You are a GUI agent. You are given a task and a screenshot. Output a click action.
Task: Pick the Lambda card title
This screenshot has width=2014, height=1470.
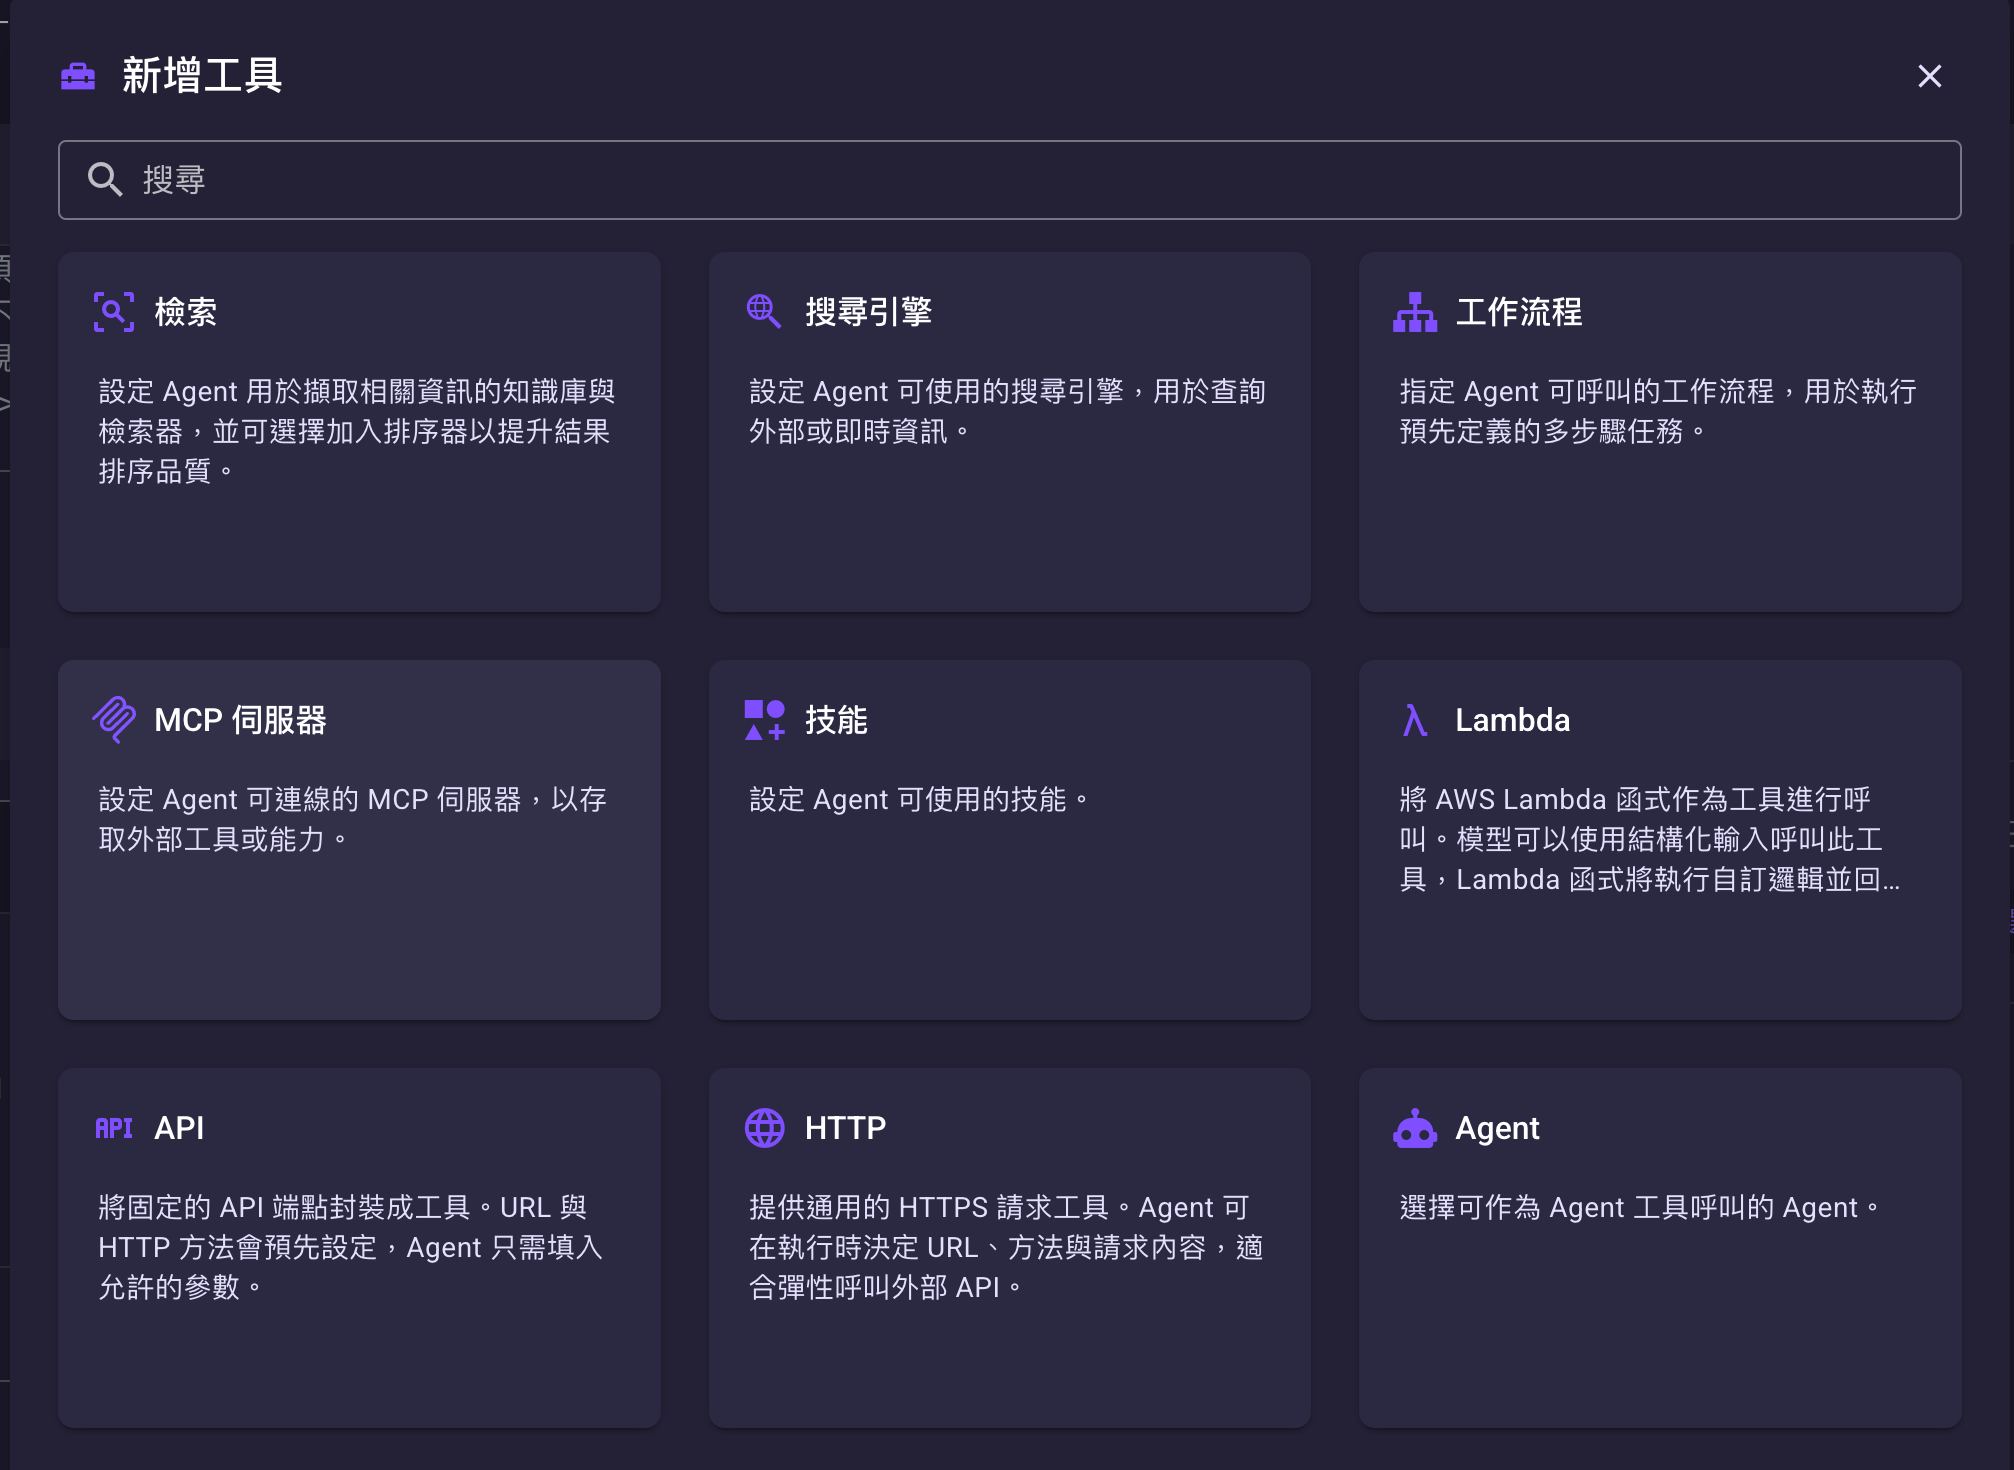[1513, 720]
